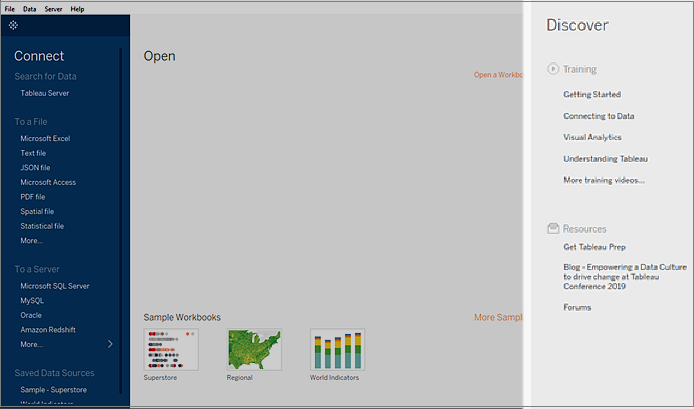Screen dimensions: 694x409
Task: Open the Superstore sample workbook thumbnail
Action: coord(171,349)
